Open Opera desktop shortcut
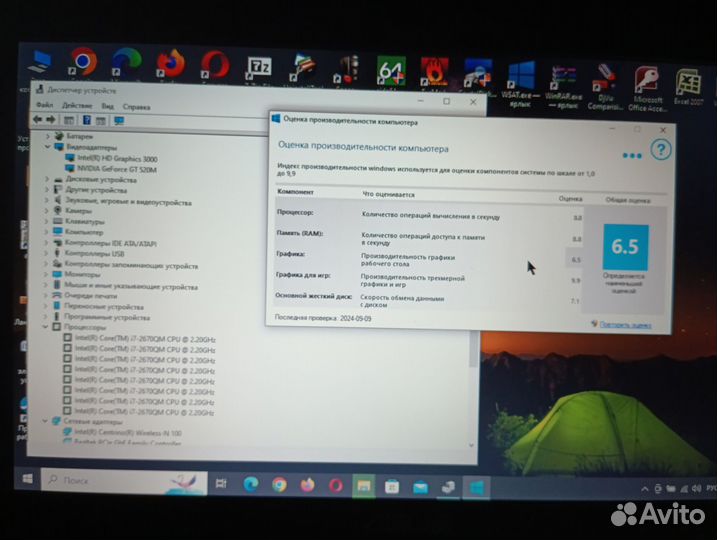Viewport: 717px width, 540px height. 215,65
